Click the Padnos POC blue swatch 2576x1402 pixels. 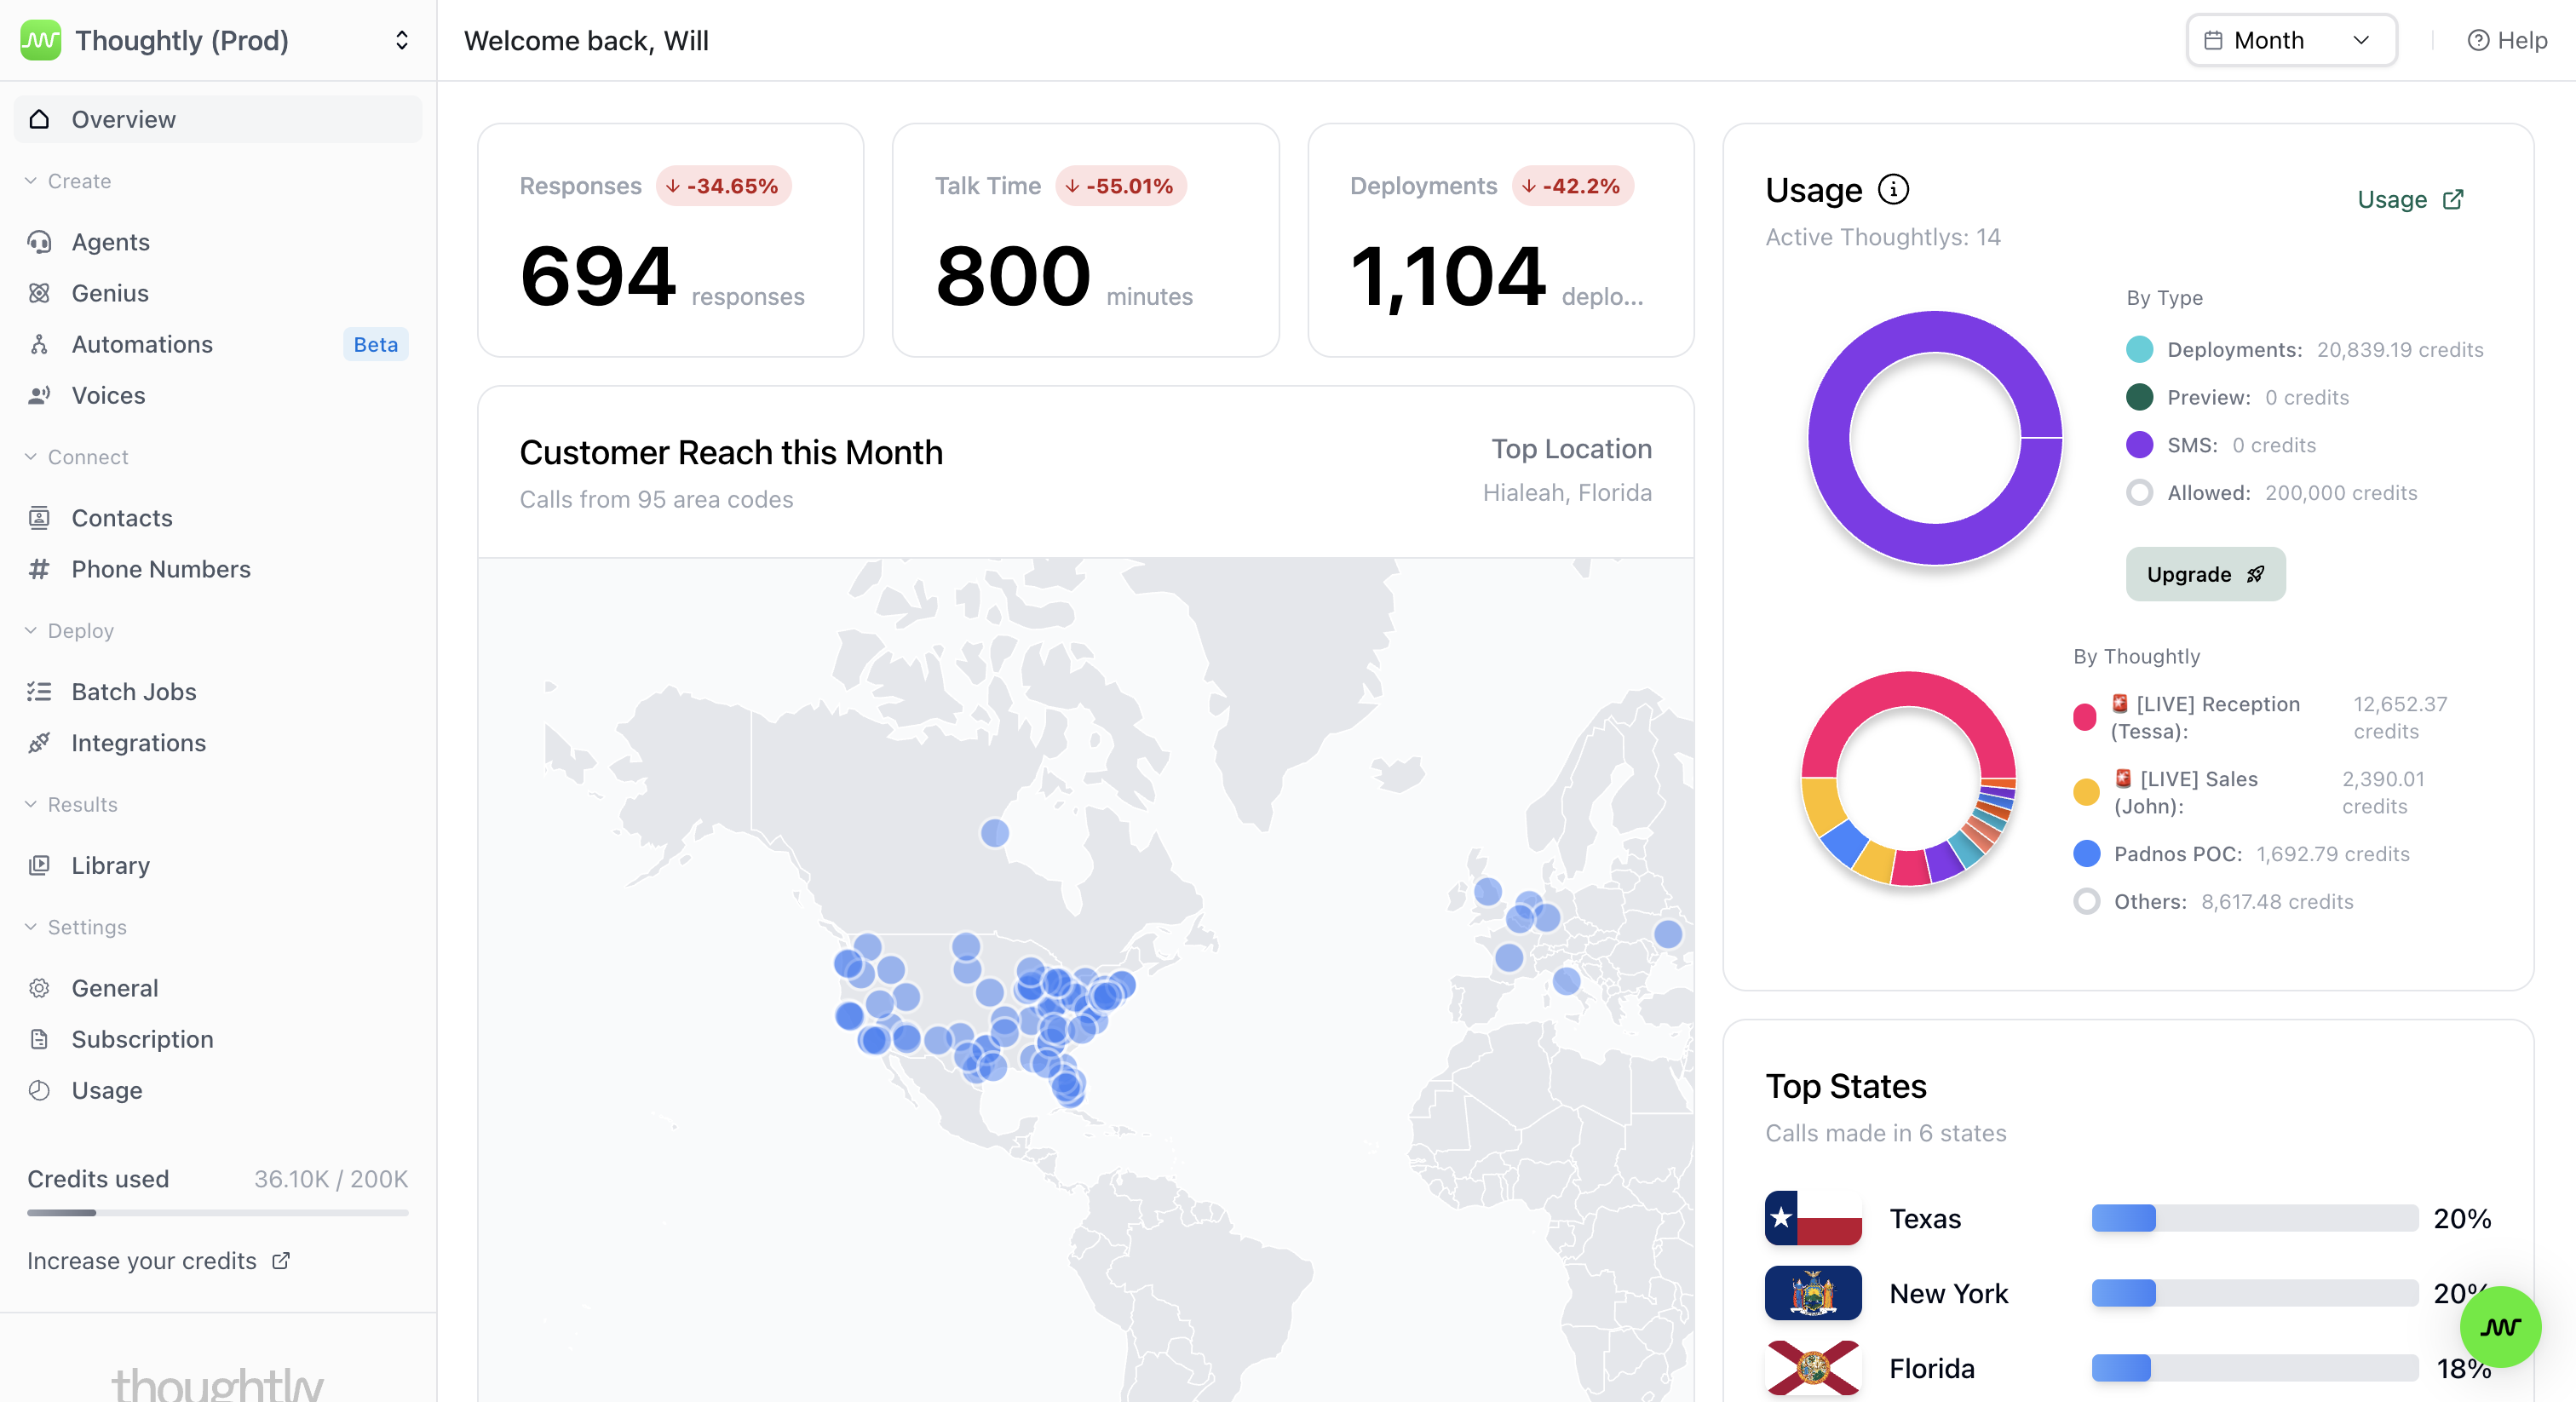coord(2086,854)
